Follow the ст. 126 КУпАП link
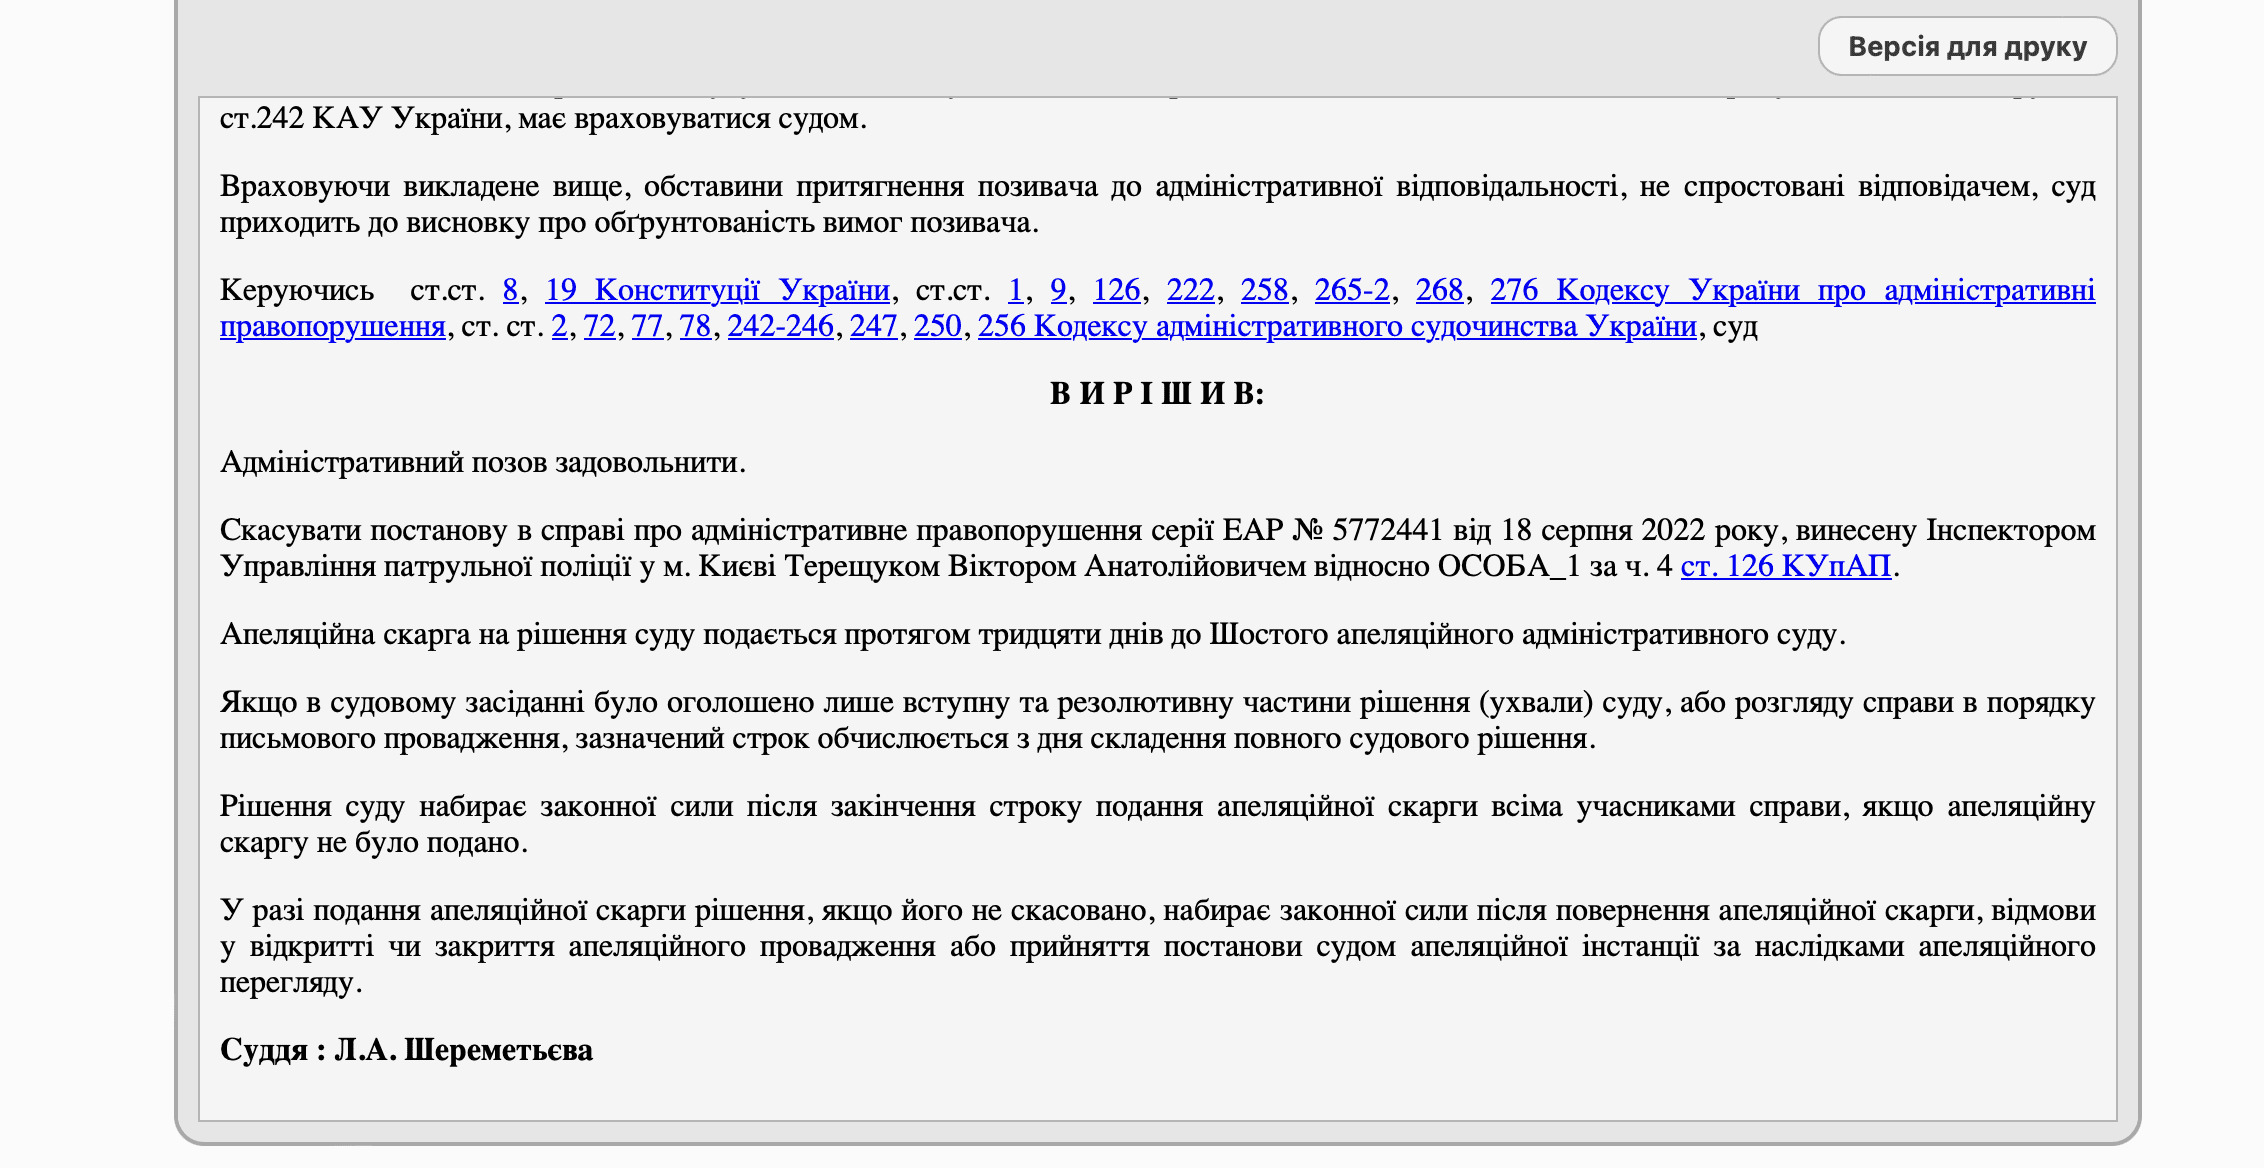This screenshot has height=1168, width=2264. click(x=1786, y=566)
